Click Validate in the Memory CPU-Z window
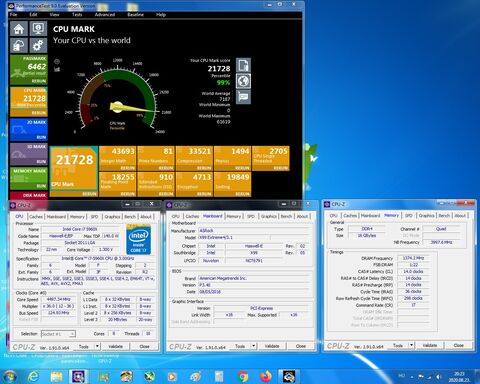This screenshot has height=384, width=480. [430, 345]
